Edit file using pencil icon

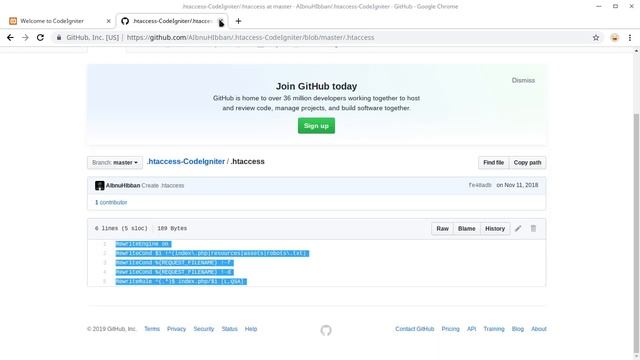(518, 229)
